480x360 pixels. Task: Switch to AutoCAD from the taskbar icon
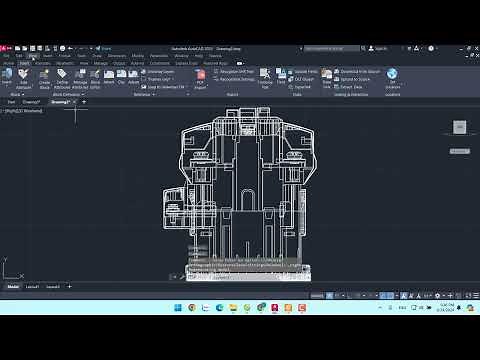click(x=275, y=308)
